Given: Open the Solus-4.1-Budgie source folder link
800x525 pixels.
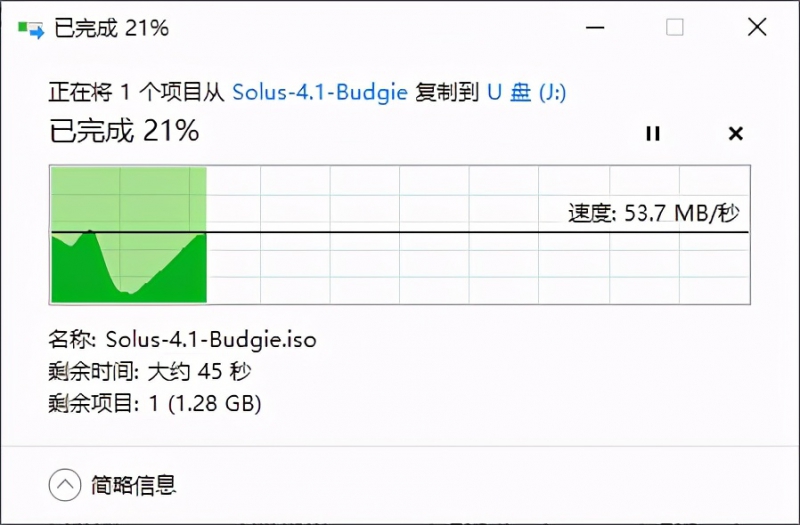Looking at the screenshot, I should point(320,92).
